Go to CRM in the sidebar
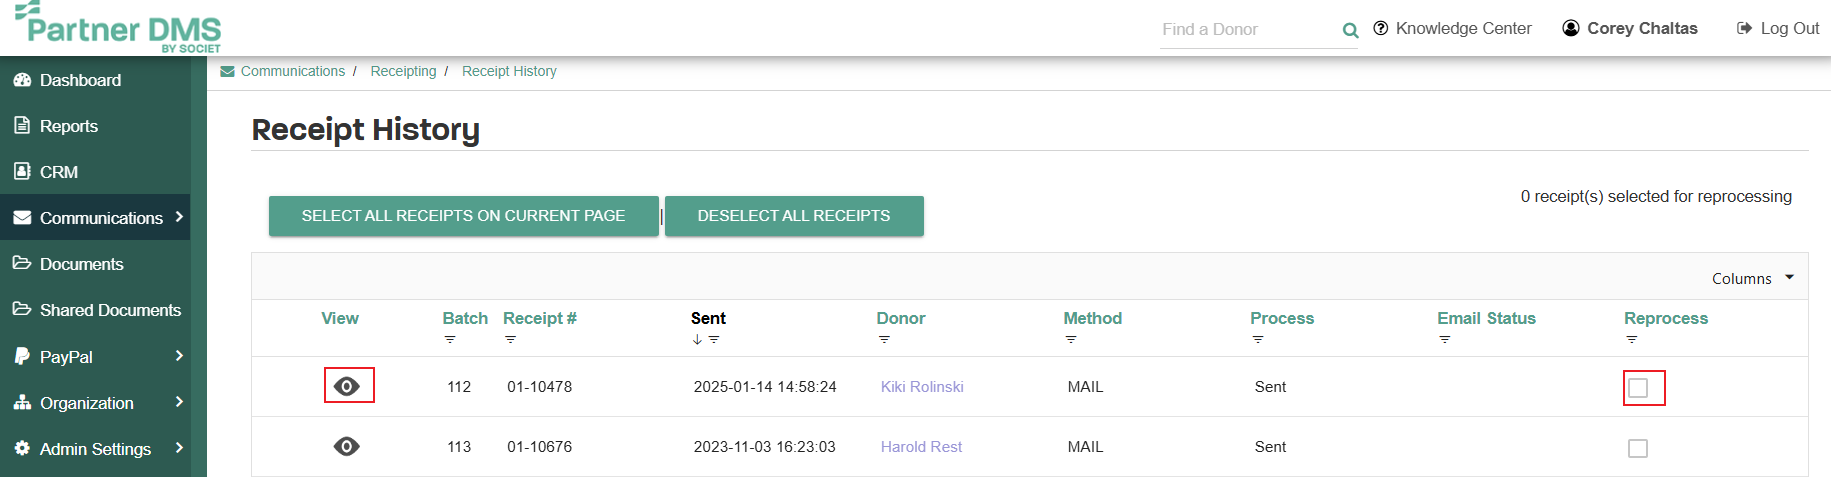 coord(95,172)
